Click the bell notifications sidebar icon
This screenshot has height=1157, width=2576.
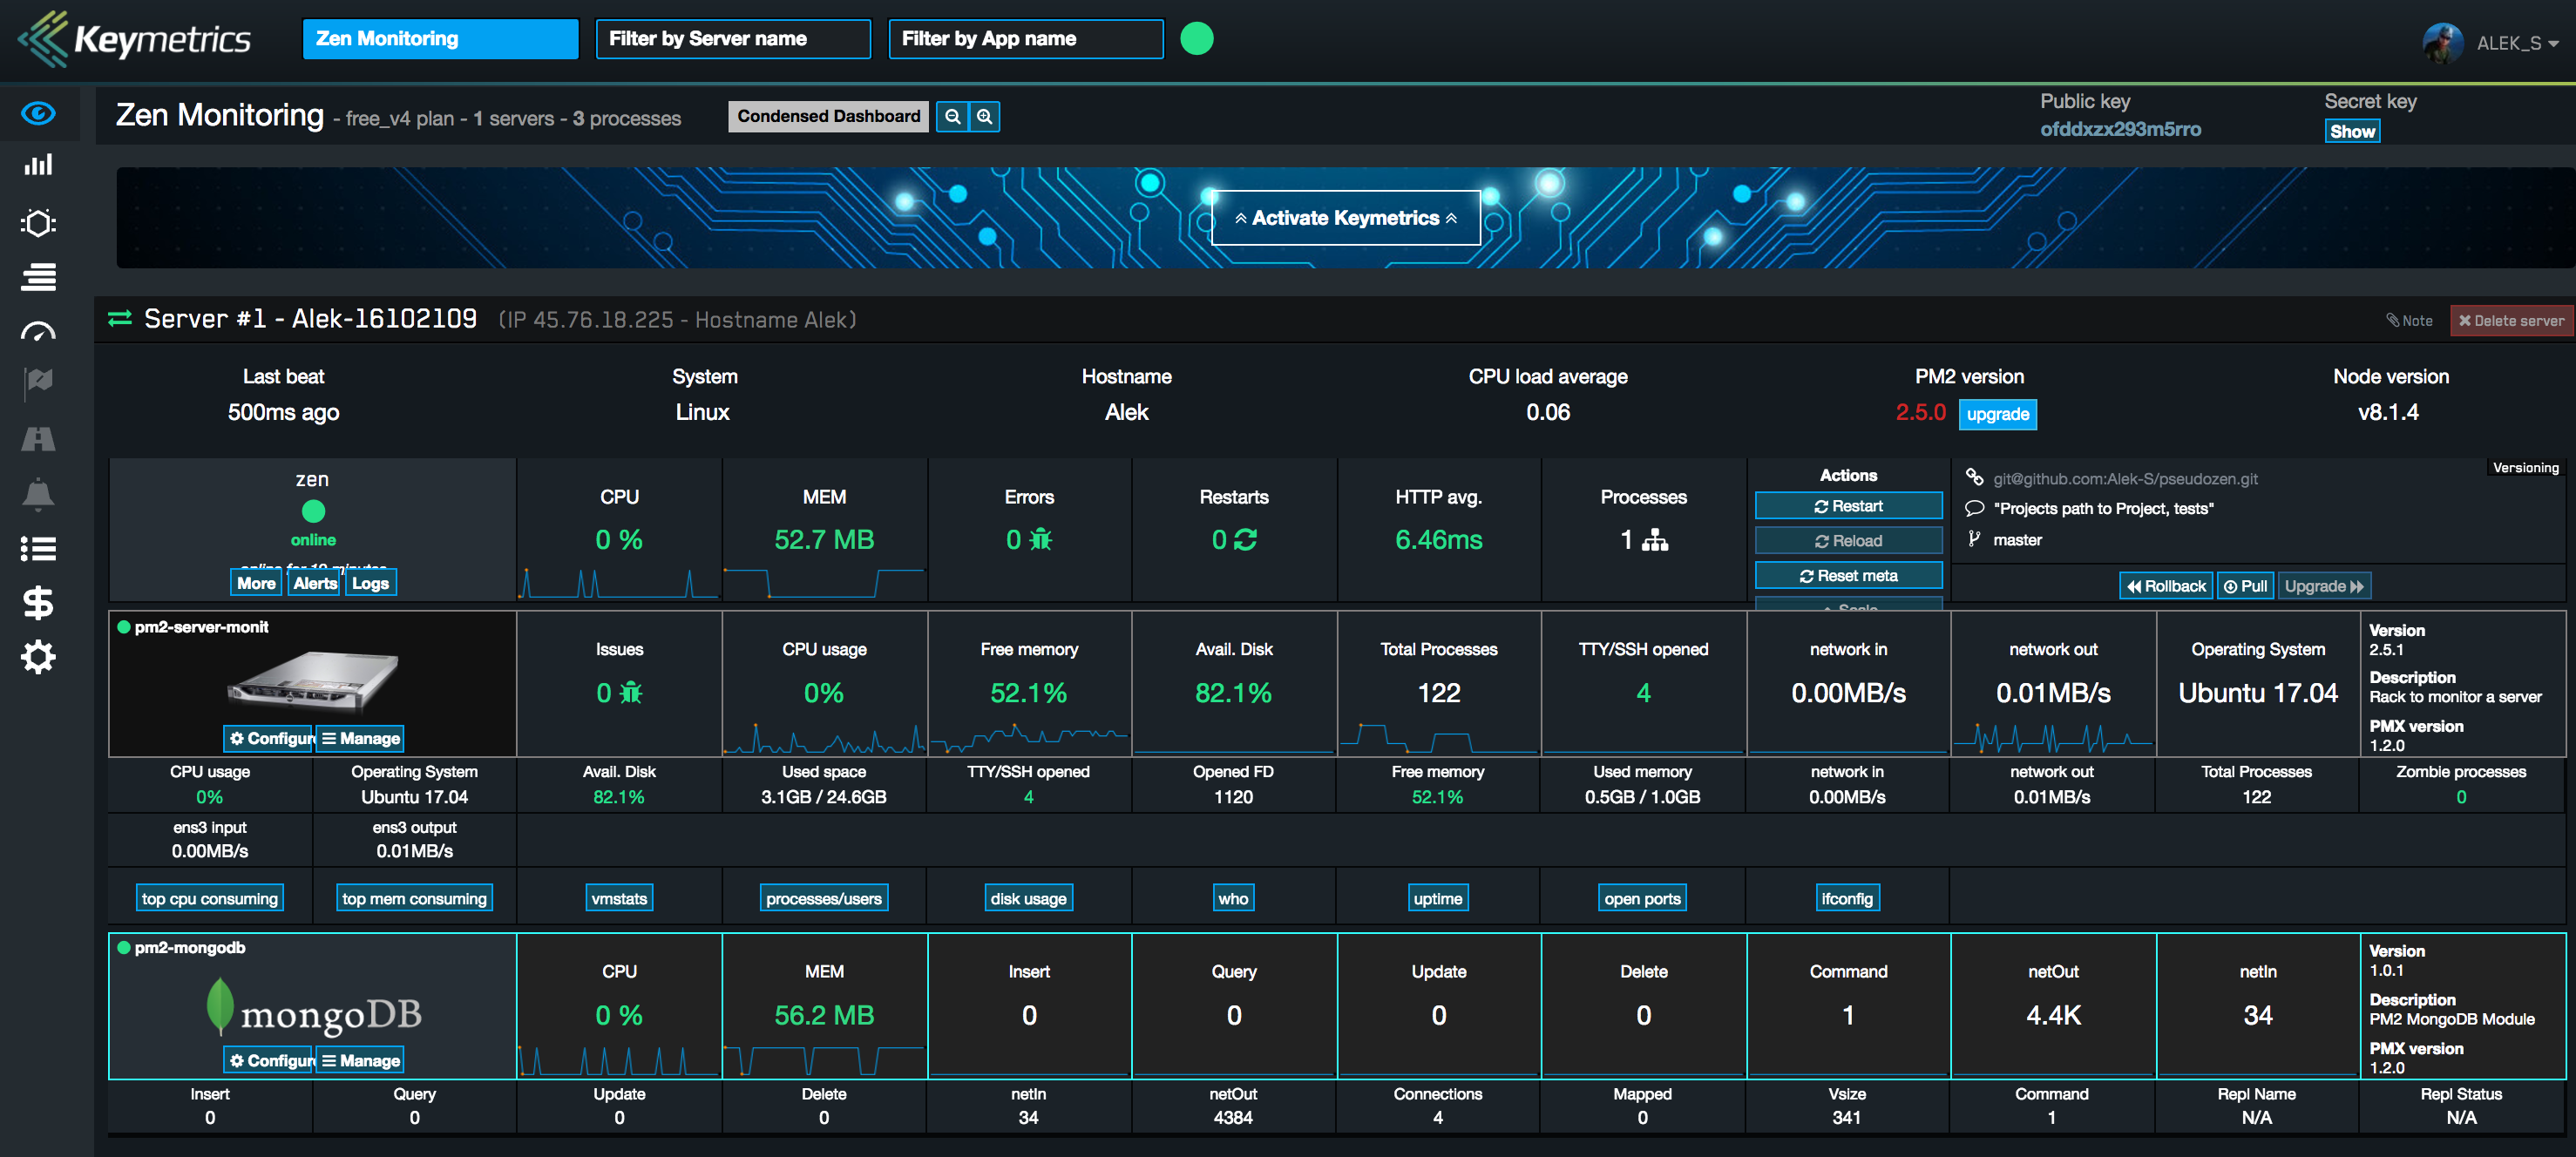(38, 494)
